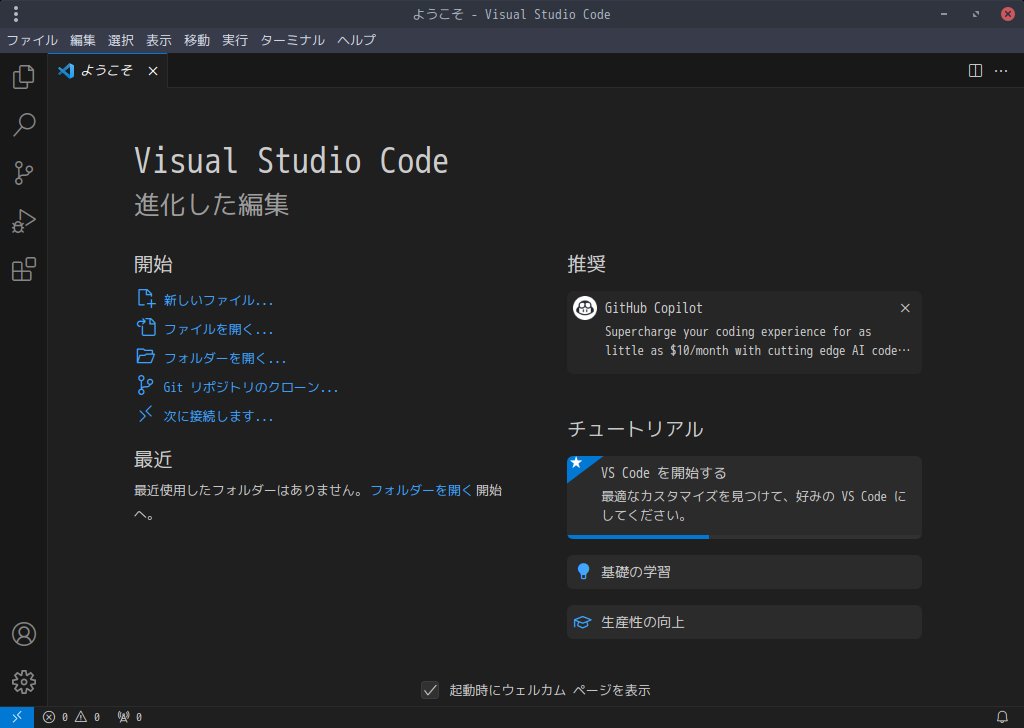The height and width of the screenshot is (728, 1024).
Task: Toggle 起動時にウェルカム ページを表示 checkbox
Action: point(430,689)
